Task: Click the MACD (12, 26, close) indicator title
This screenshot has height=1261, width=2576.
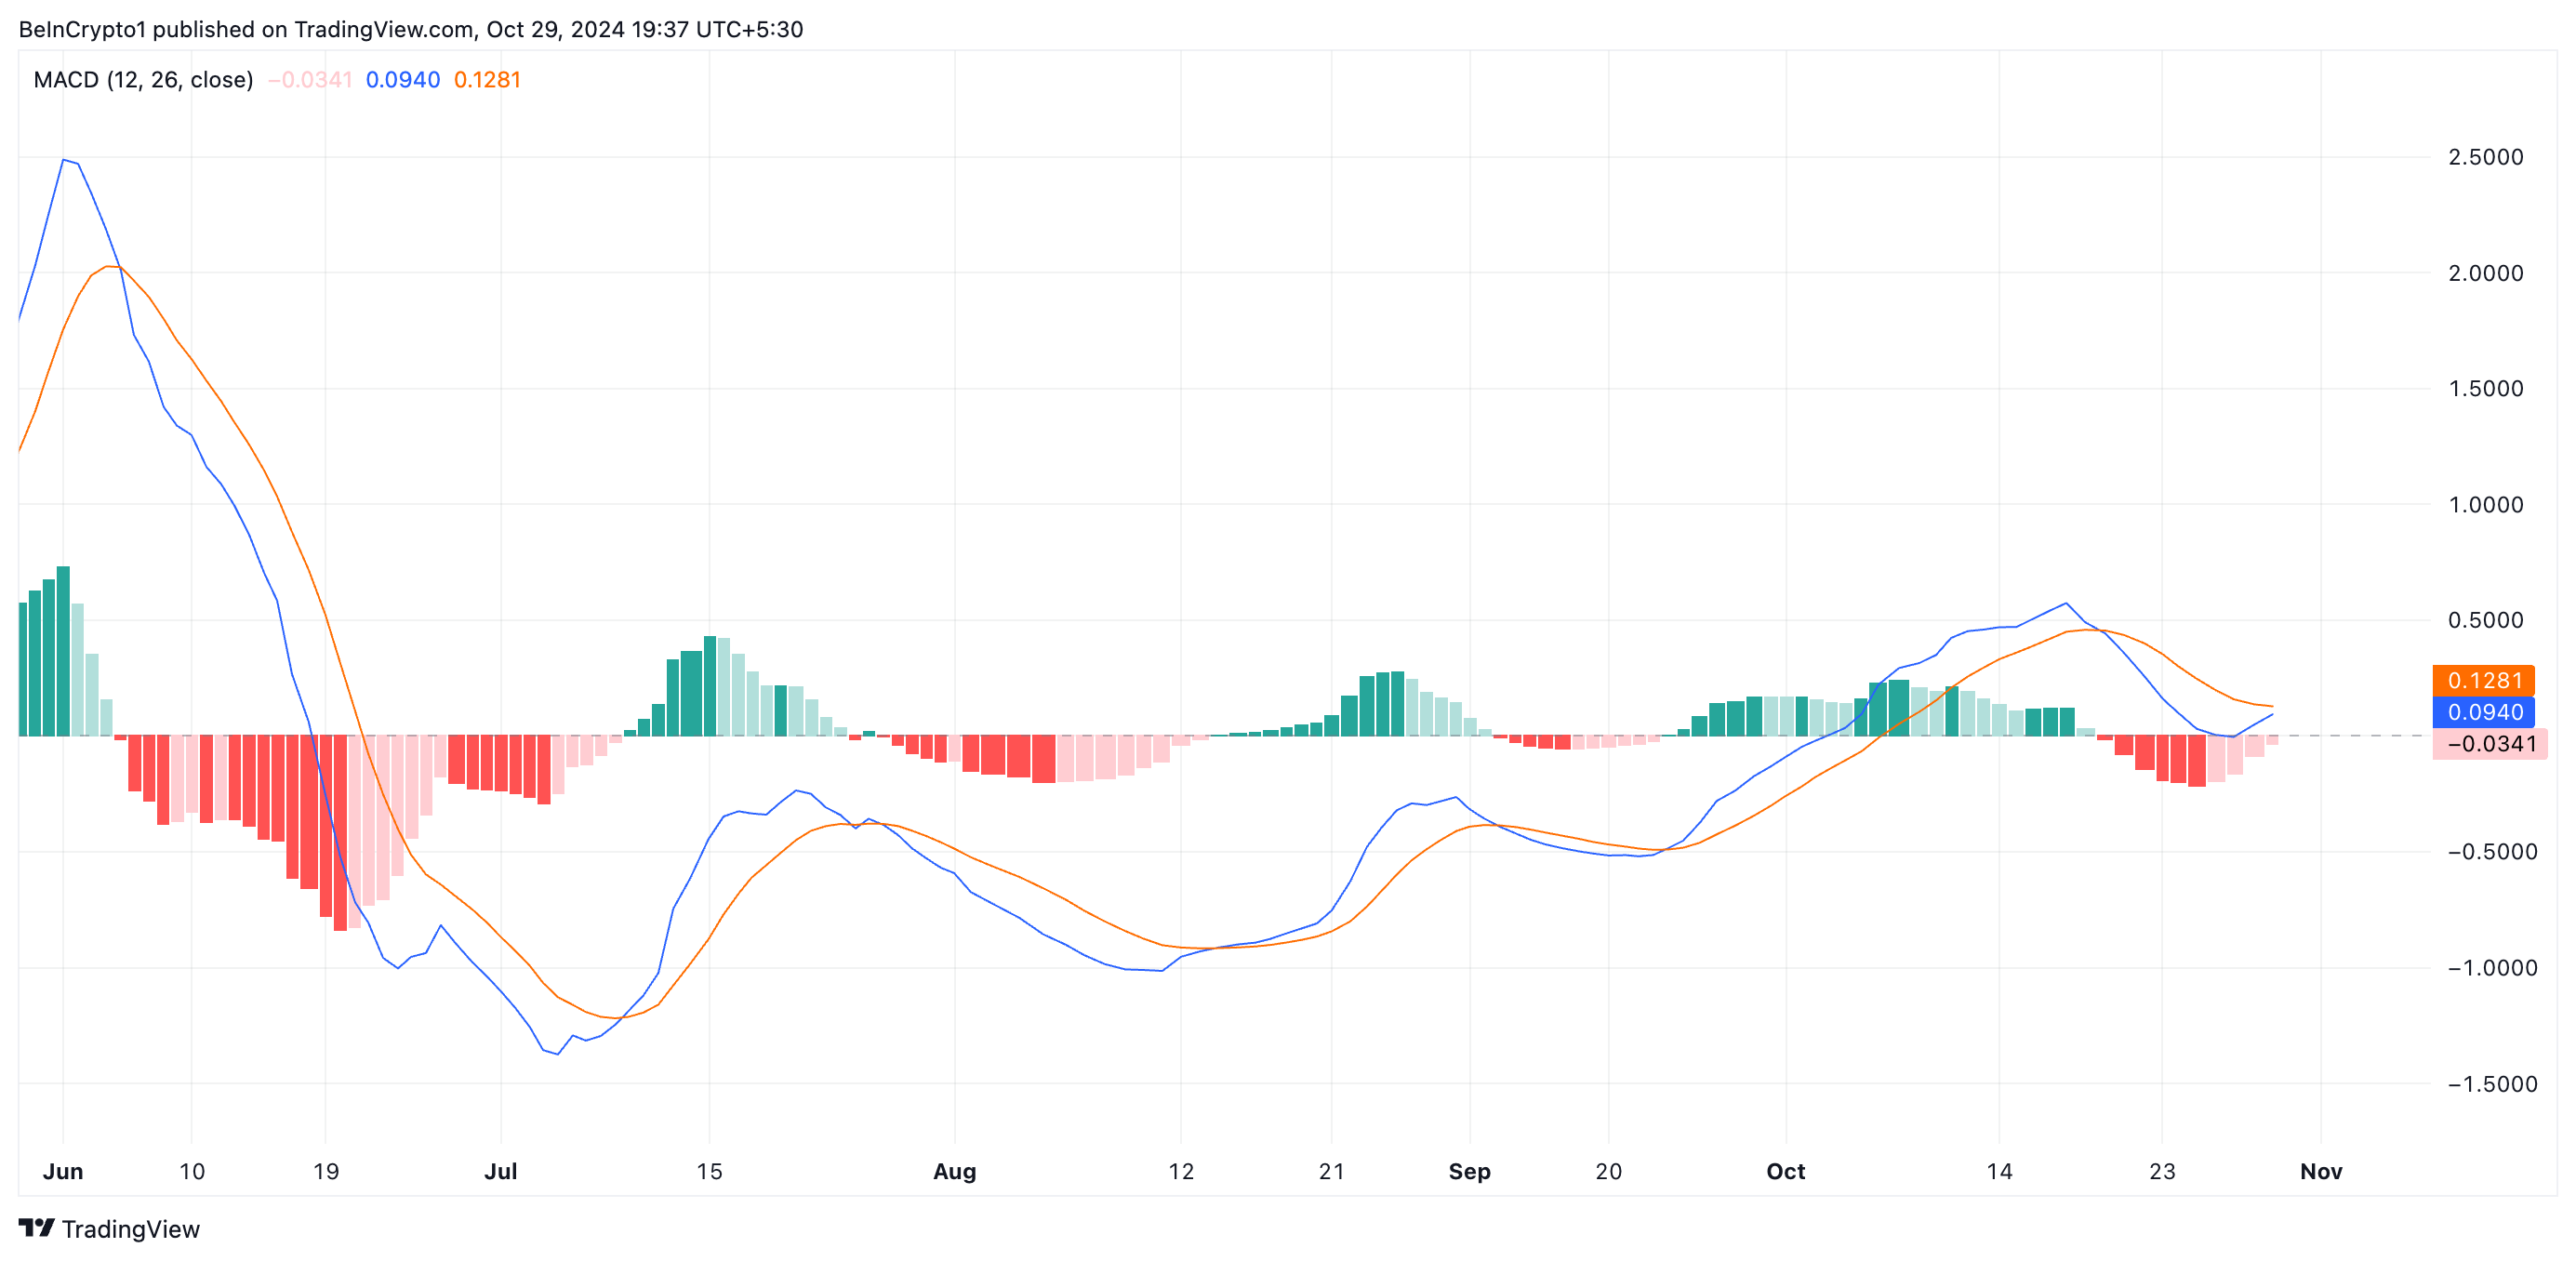Action: point(143,80)
